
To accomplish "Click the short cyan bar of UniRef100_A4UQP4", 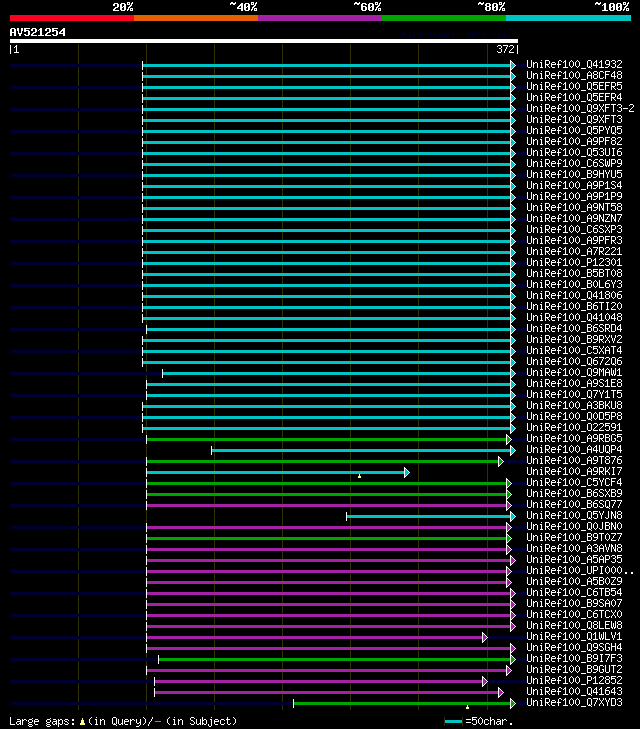I will pos(361,451).
